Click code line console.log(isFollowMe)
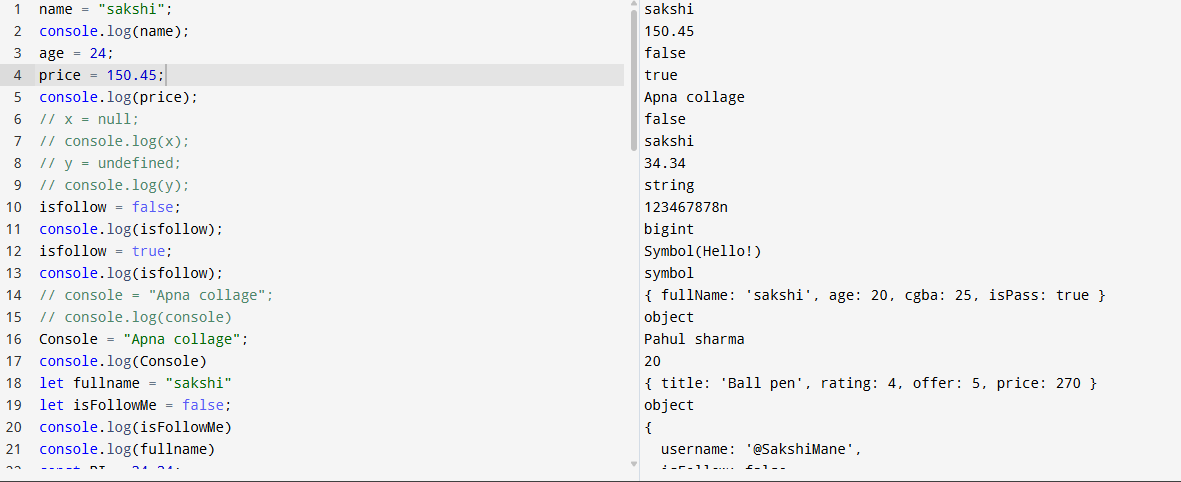The height and width of the screenshot is (482, 1181). click(x=136, y=426)
